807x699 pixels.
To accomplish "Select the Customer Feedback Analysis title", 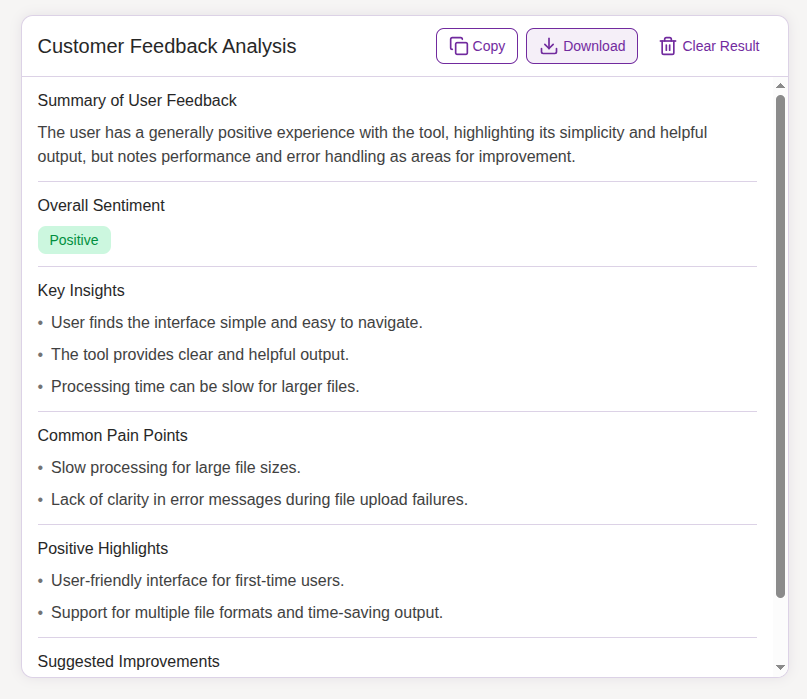I will [x=167, y=46].
